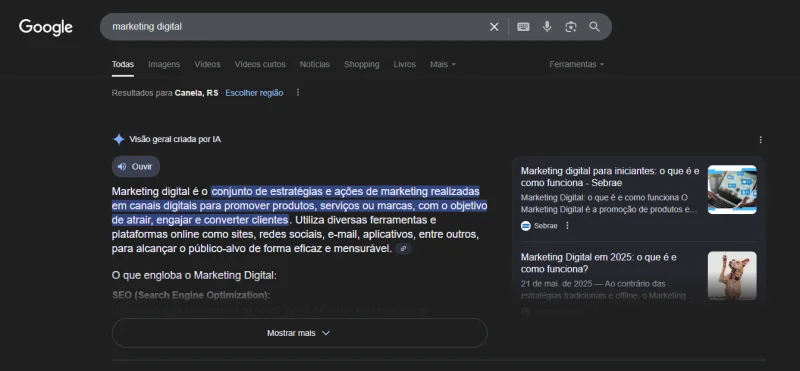Switch to the Shopping tab
This screenshot has height=371, width=800.
tap(361, 64)
